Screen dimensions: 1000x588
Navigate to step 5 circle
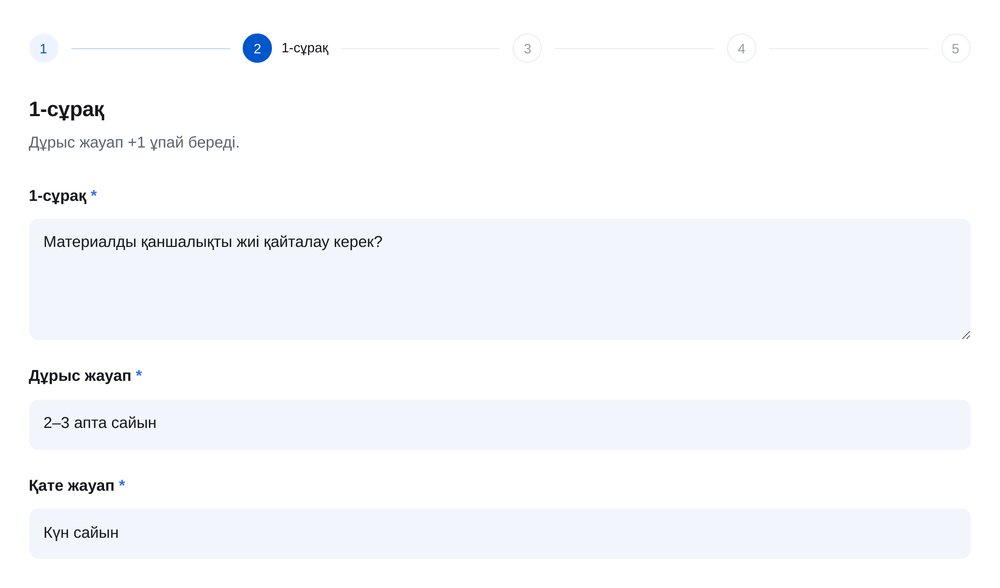pyautogui.click(x=955, y=48)
